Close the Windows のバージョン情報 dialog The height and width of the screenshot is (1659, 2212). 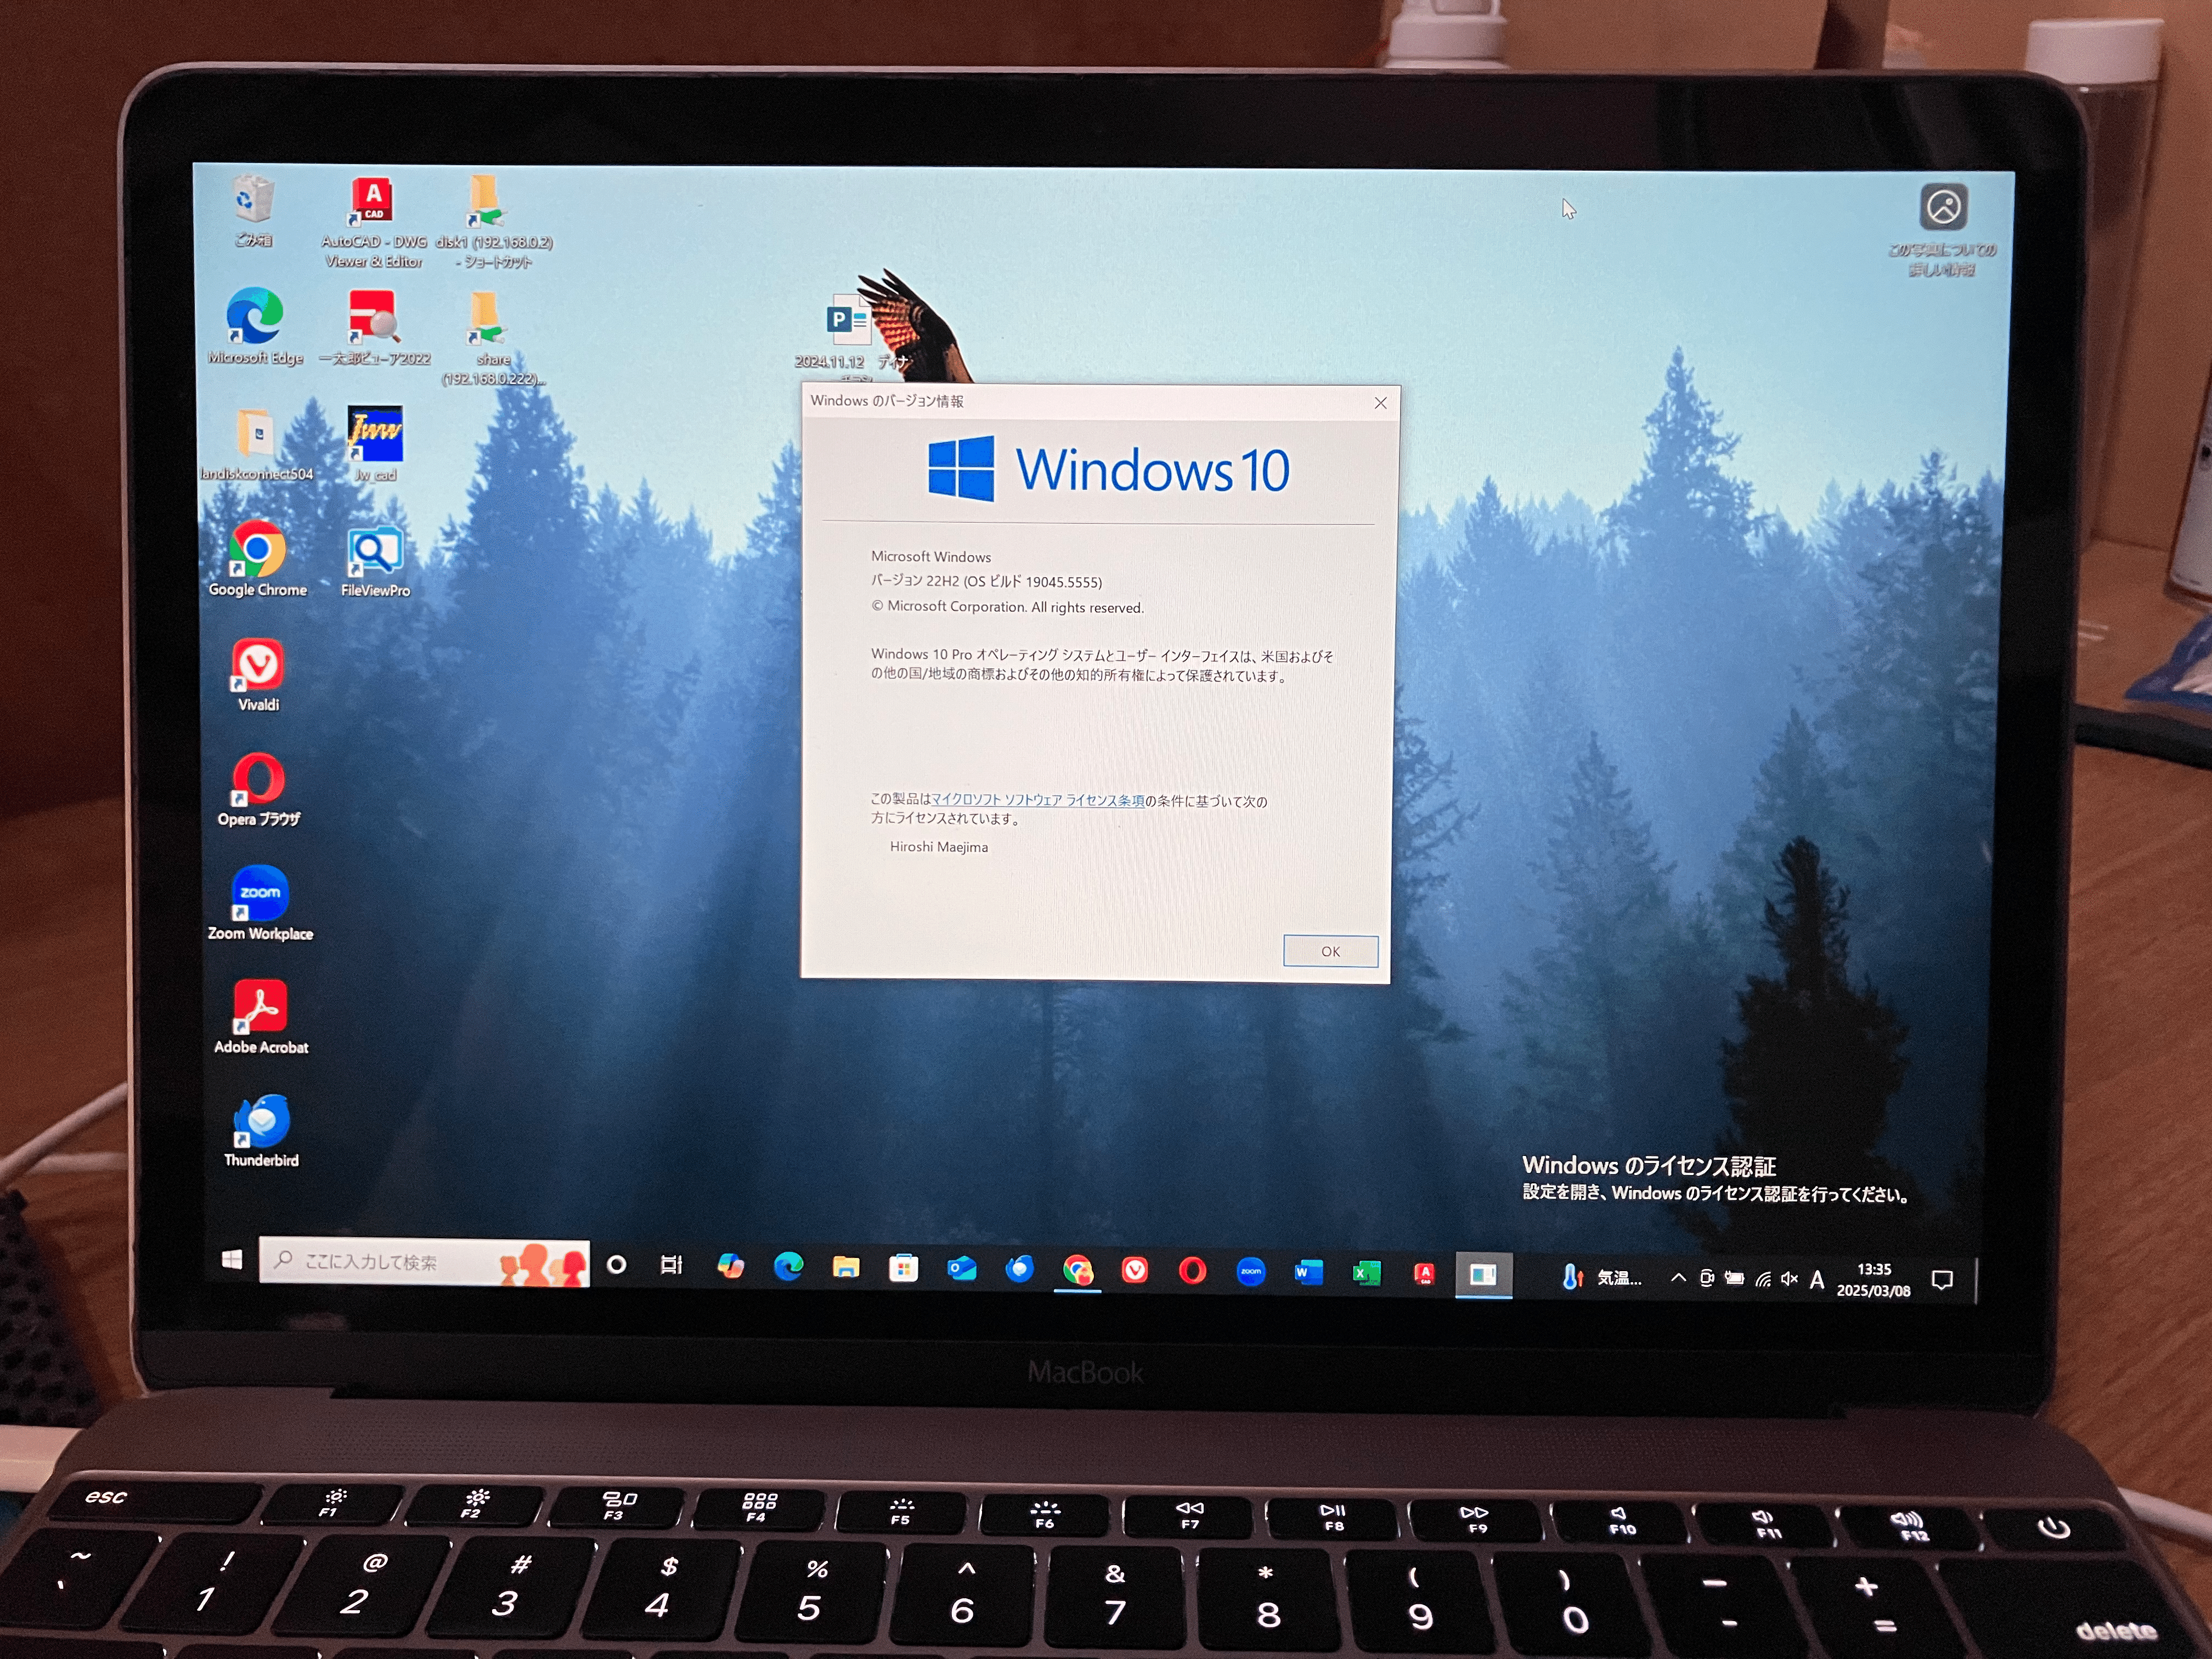point(1380,403)
